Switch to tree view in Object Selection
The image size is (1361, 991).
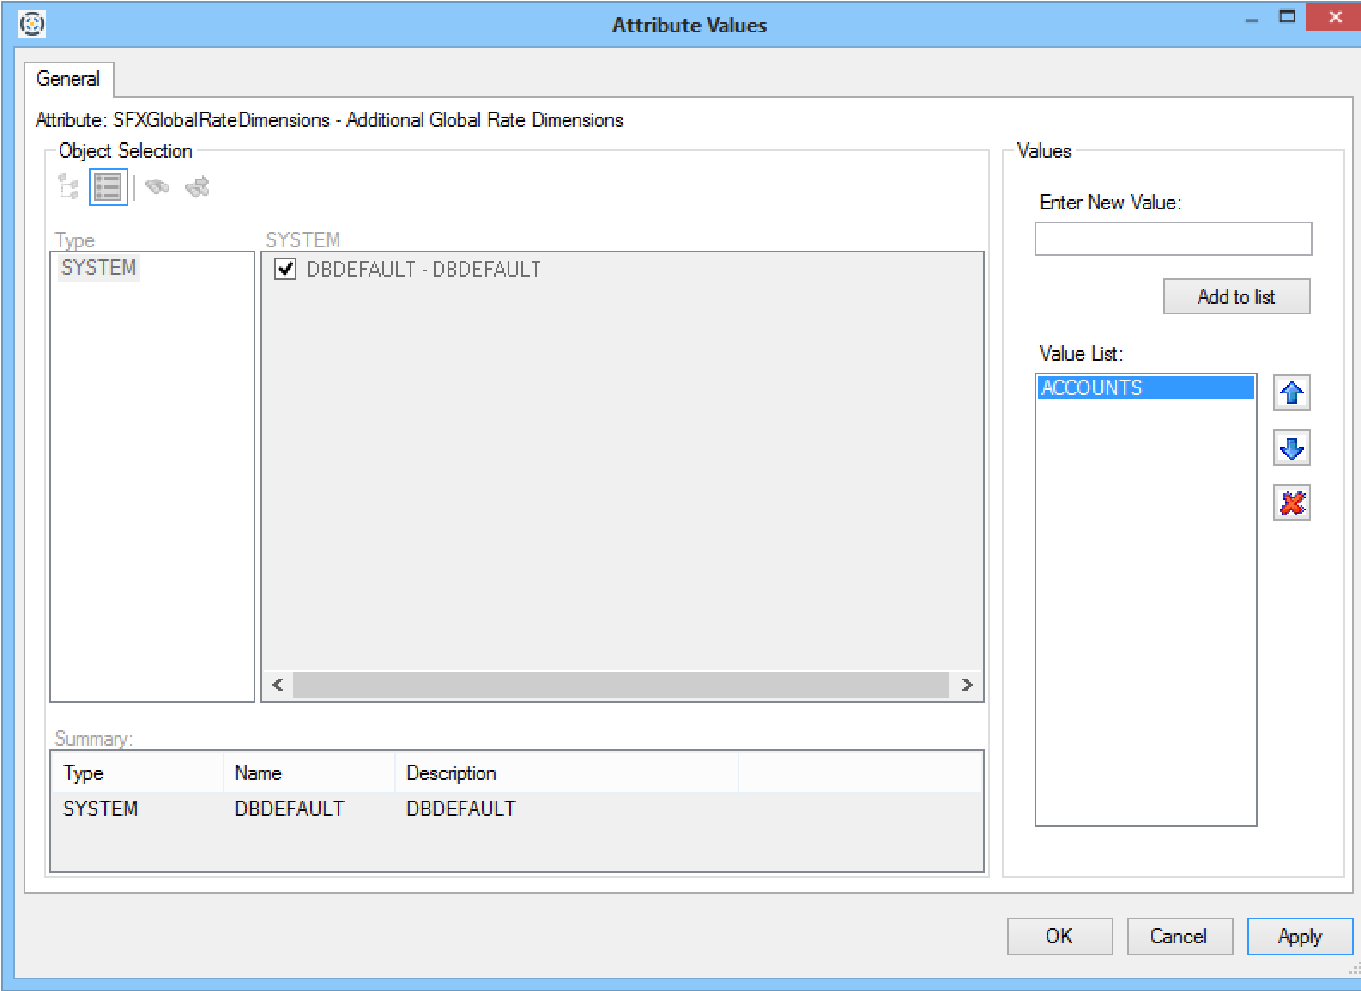[x=69, y=187]
